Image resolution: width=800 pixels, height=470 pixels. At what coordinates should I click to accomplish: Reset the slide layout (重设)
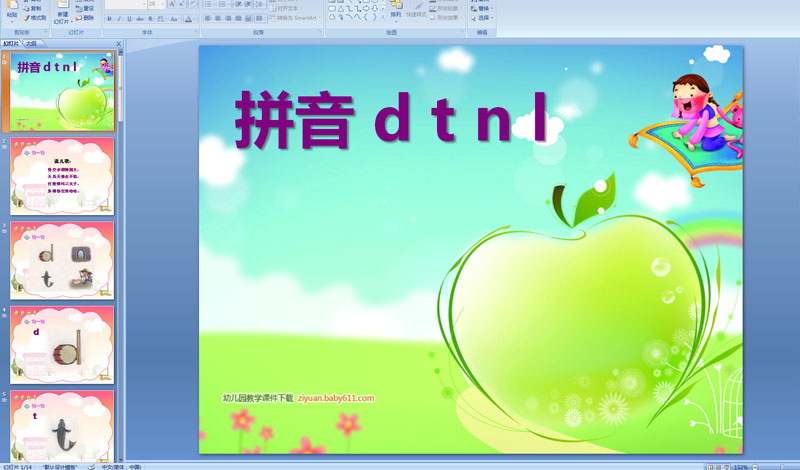tap(84, 9)
